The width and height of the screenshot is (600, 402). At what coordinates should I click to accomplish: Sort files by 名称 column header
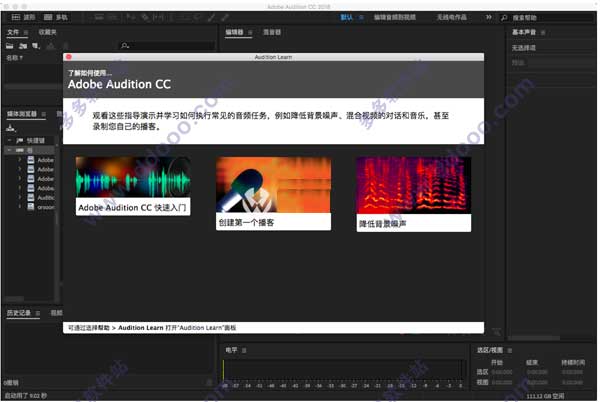coord(14,58)
